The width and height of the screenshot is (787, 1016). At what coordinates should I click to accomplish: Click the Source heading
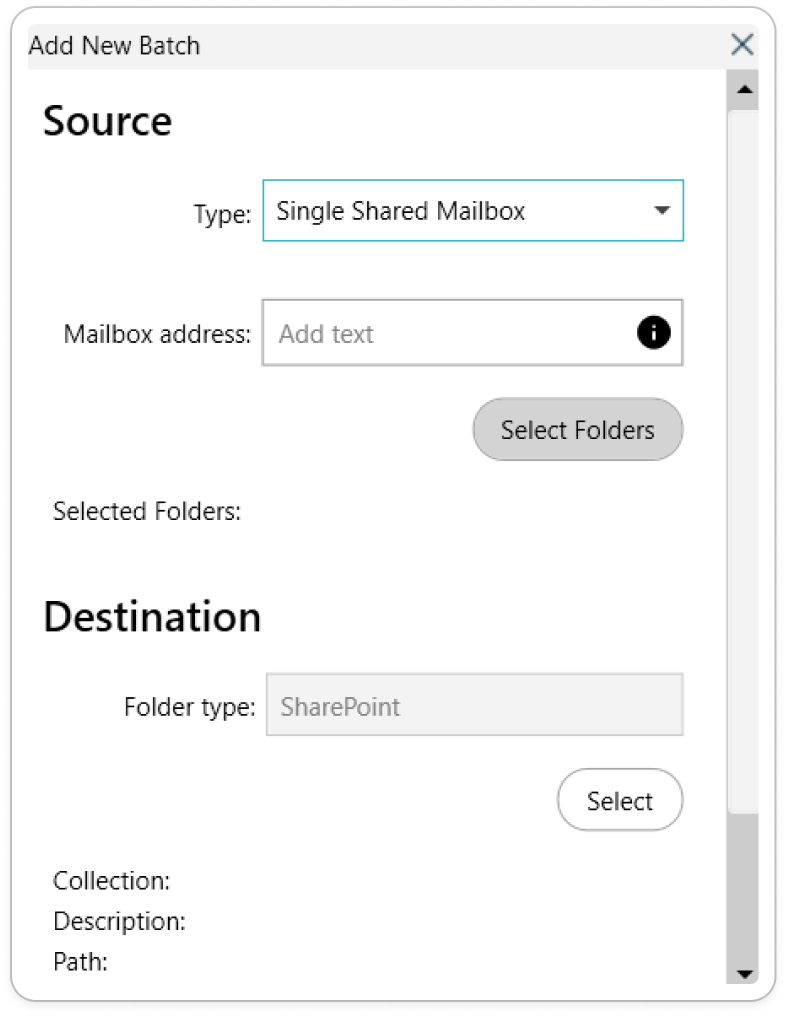point(108,122)
